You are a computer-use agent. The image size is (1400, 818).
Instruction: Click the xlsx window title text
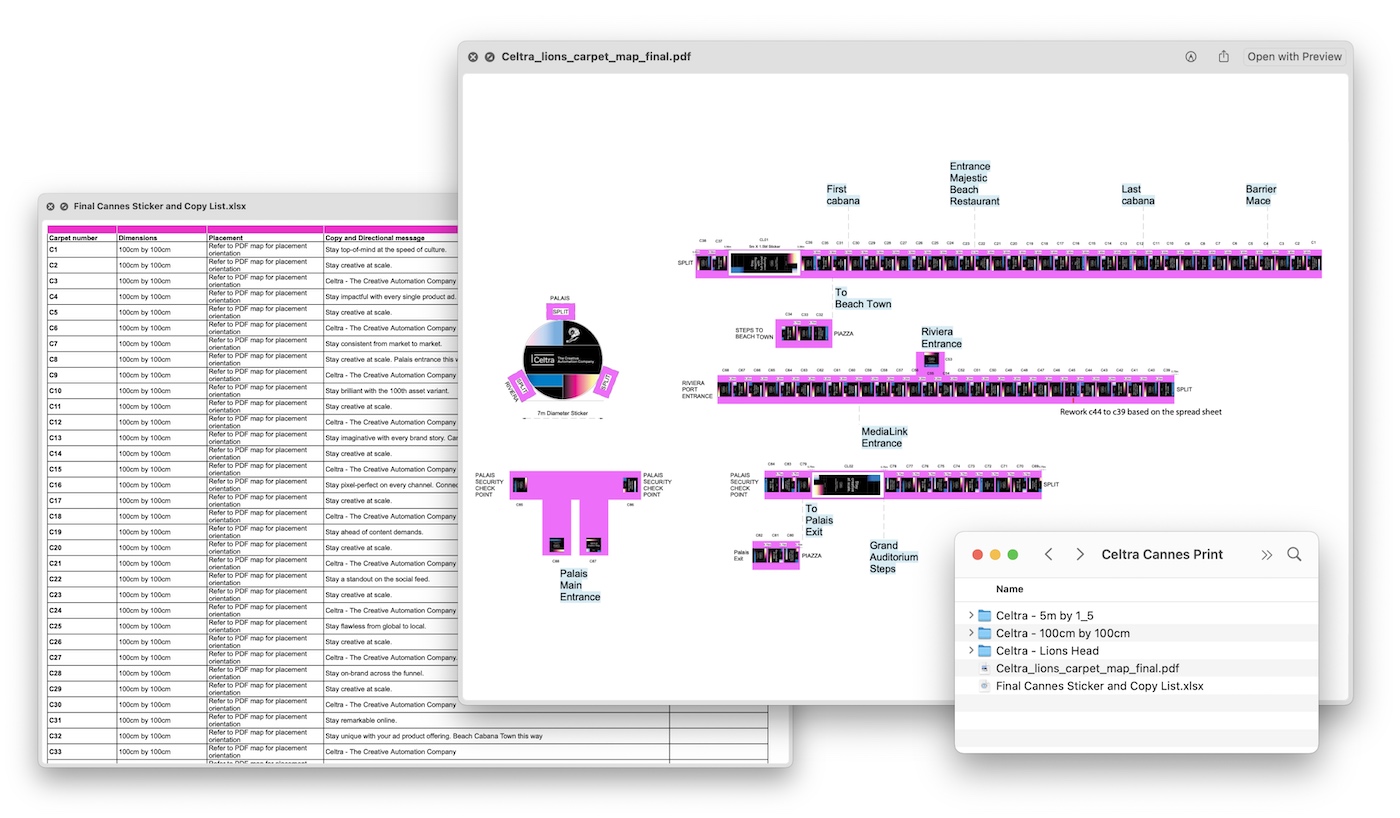160,207
